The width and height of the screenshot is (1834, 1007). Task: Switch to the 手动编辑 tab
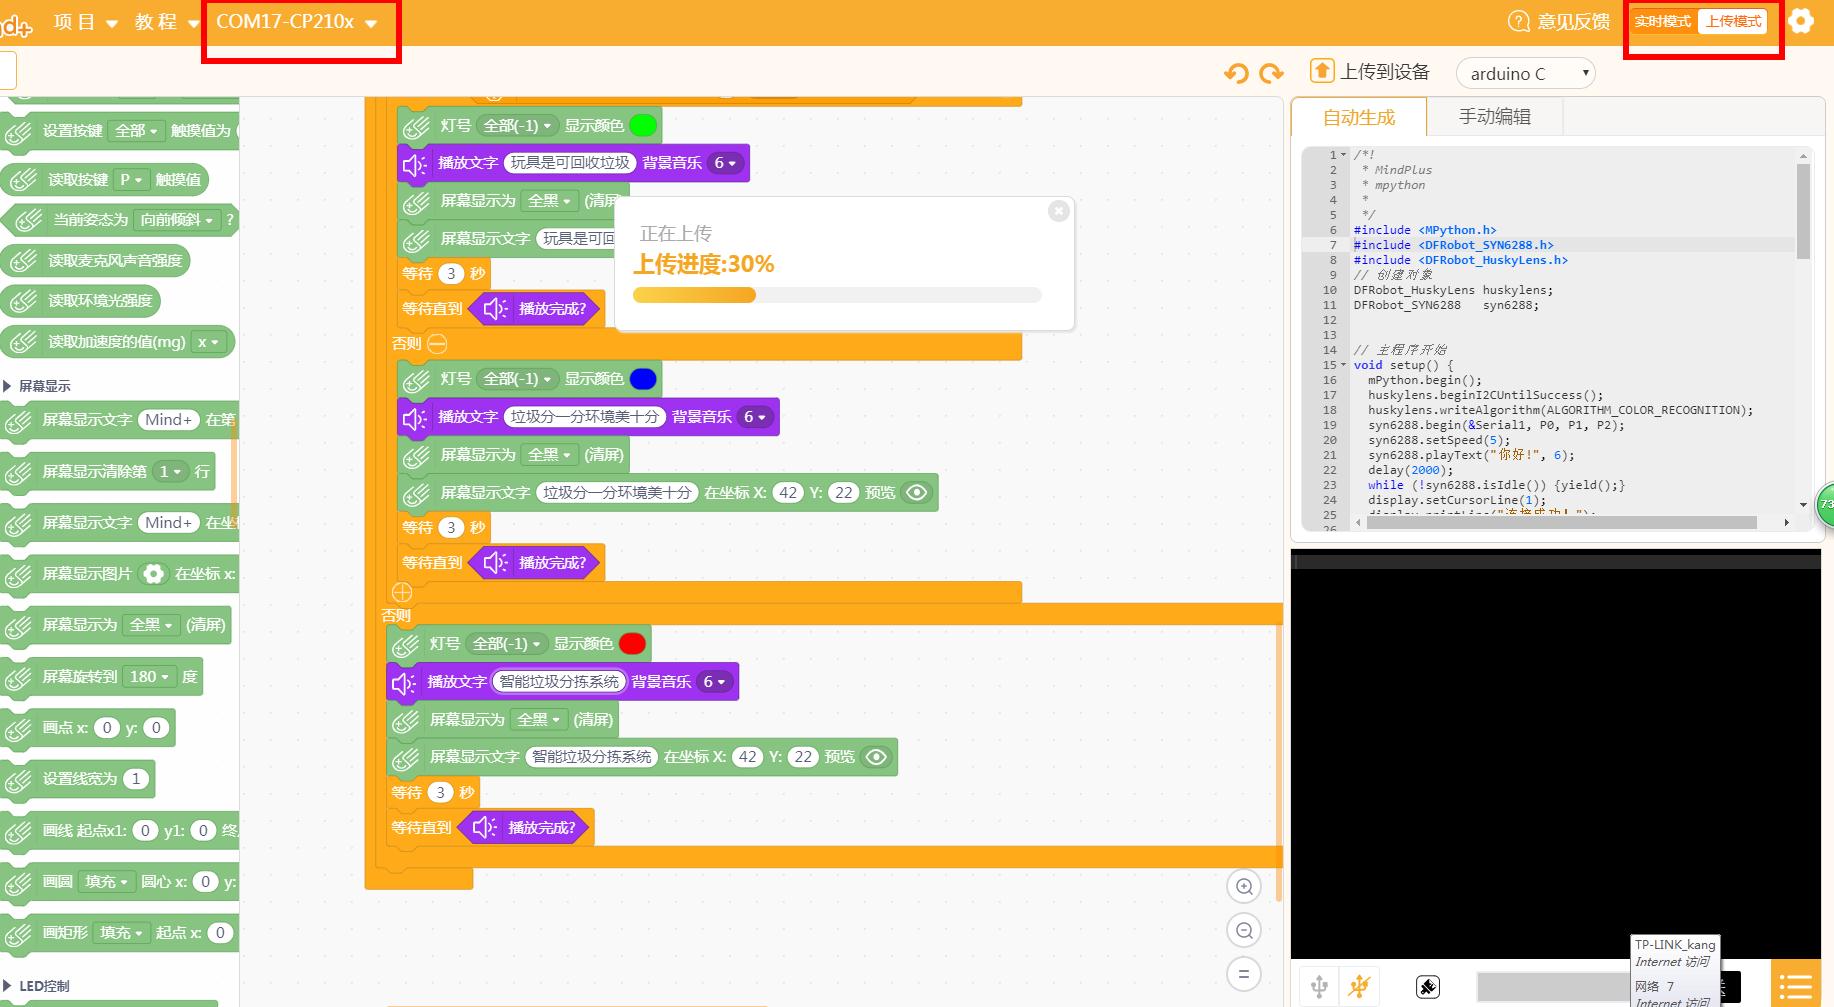pos(1494,117)
